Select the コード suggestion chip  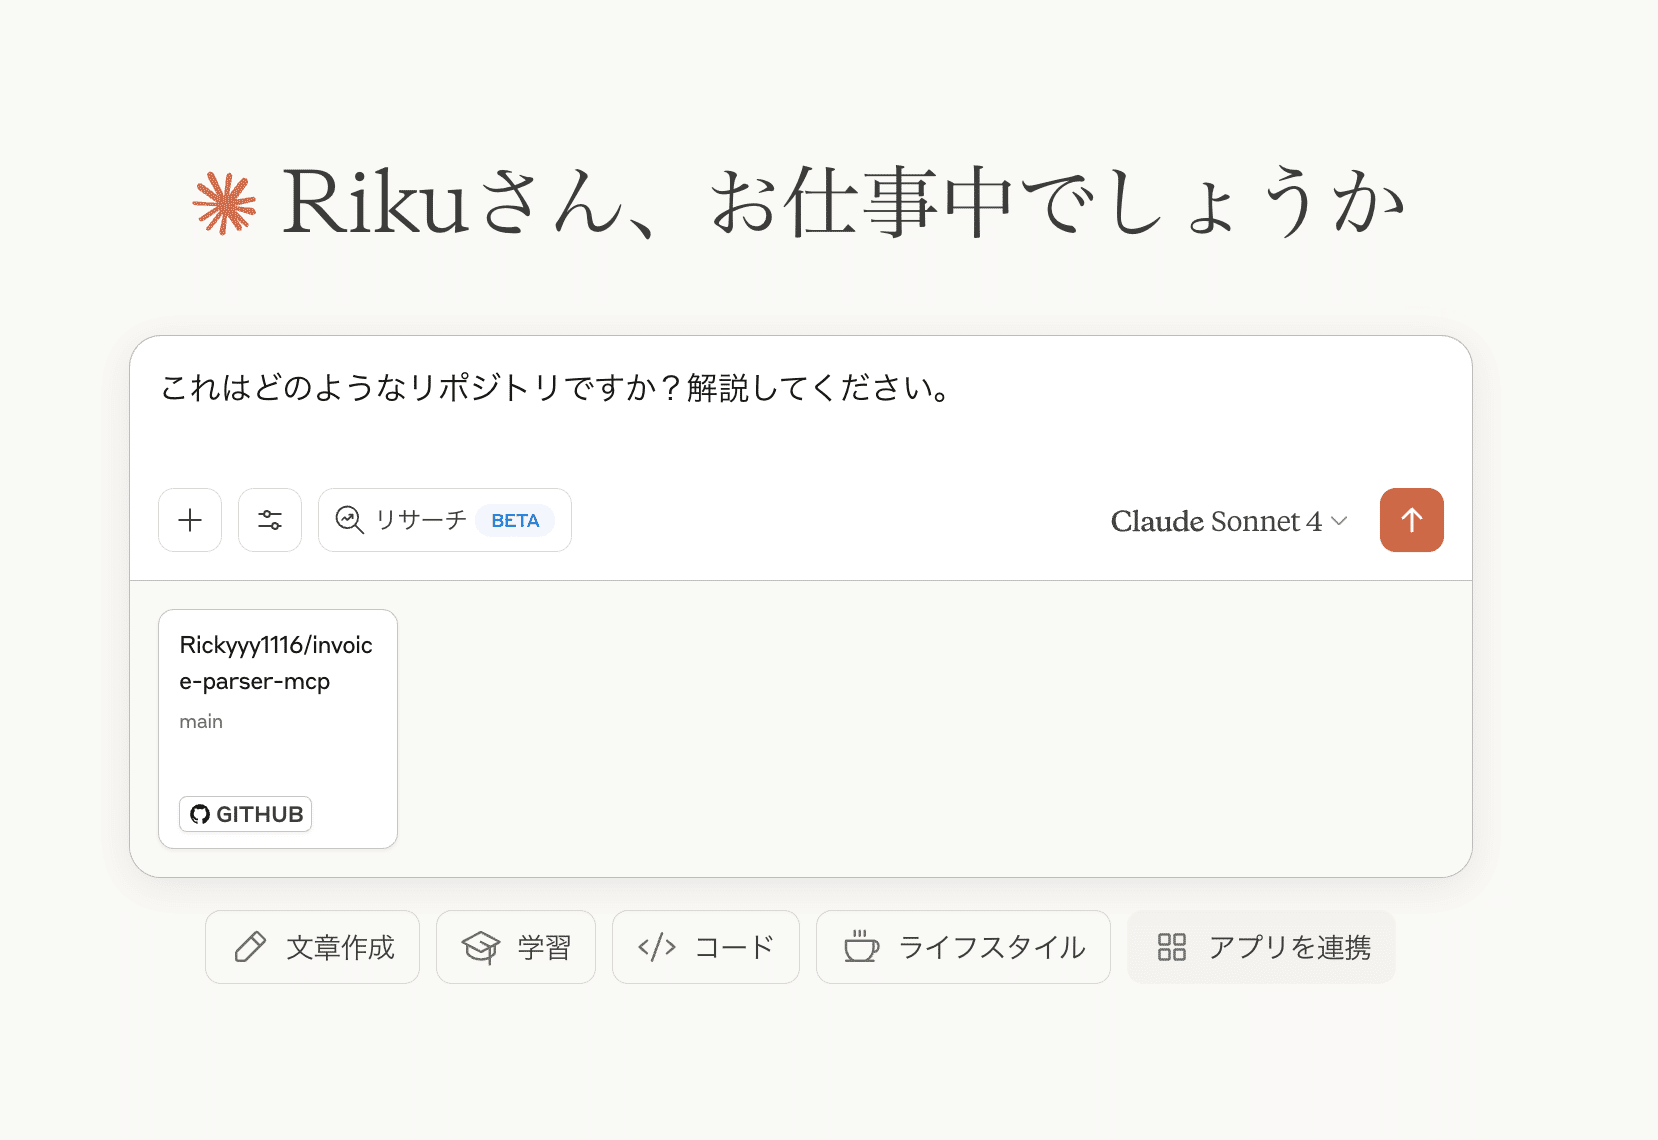coord(705,947)
